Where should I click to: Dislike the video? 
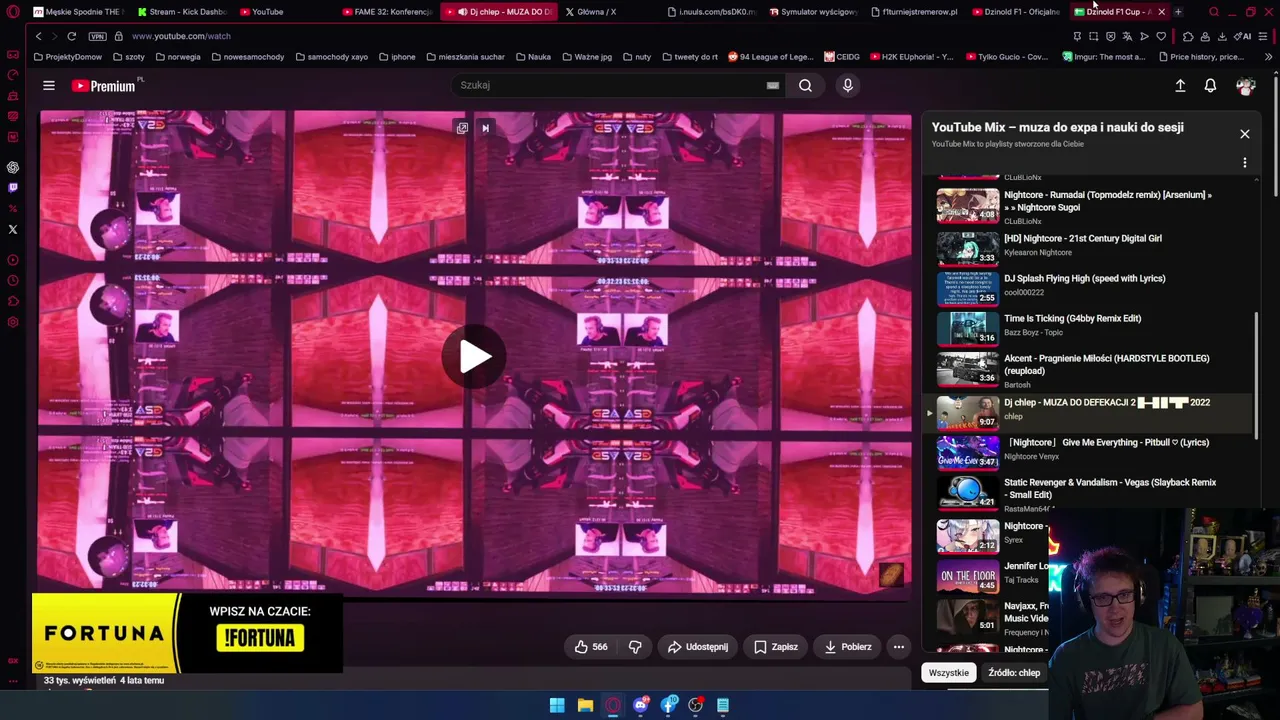[x=635, y=647]
